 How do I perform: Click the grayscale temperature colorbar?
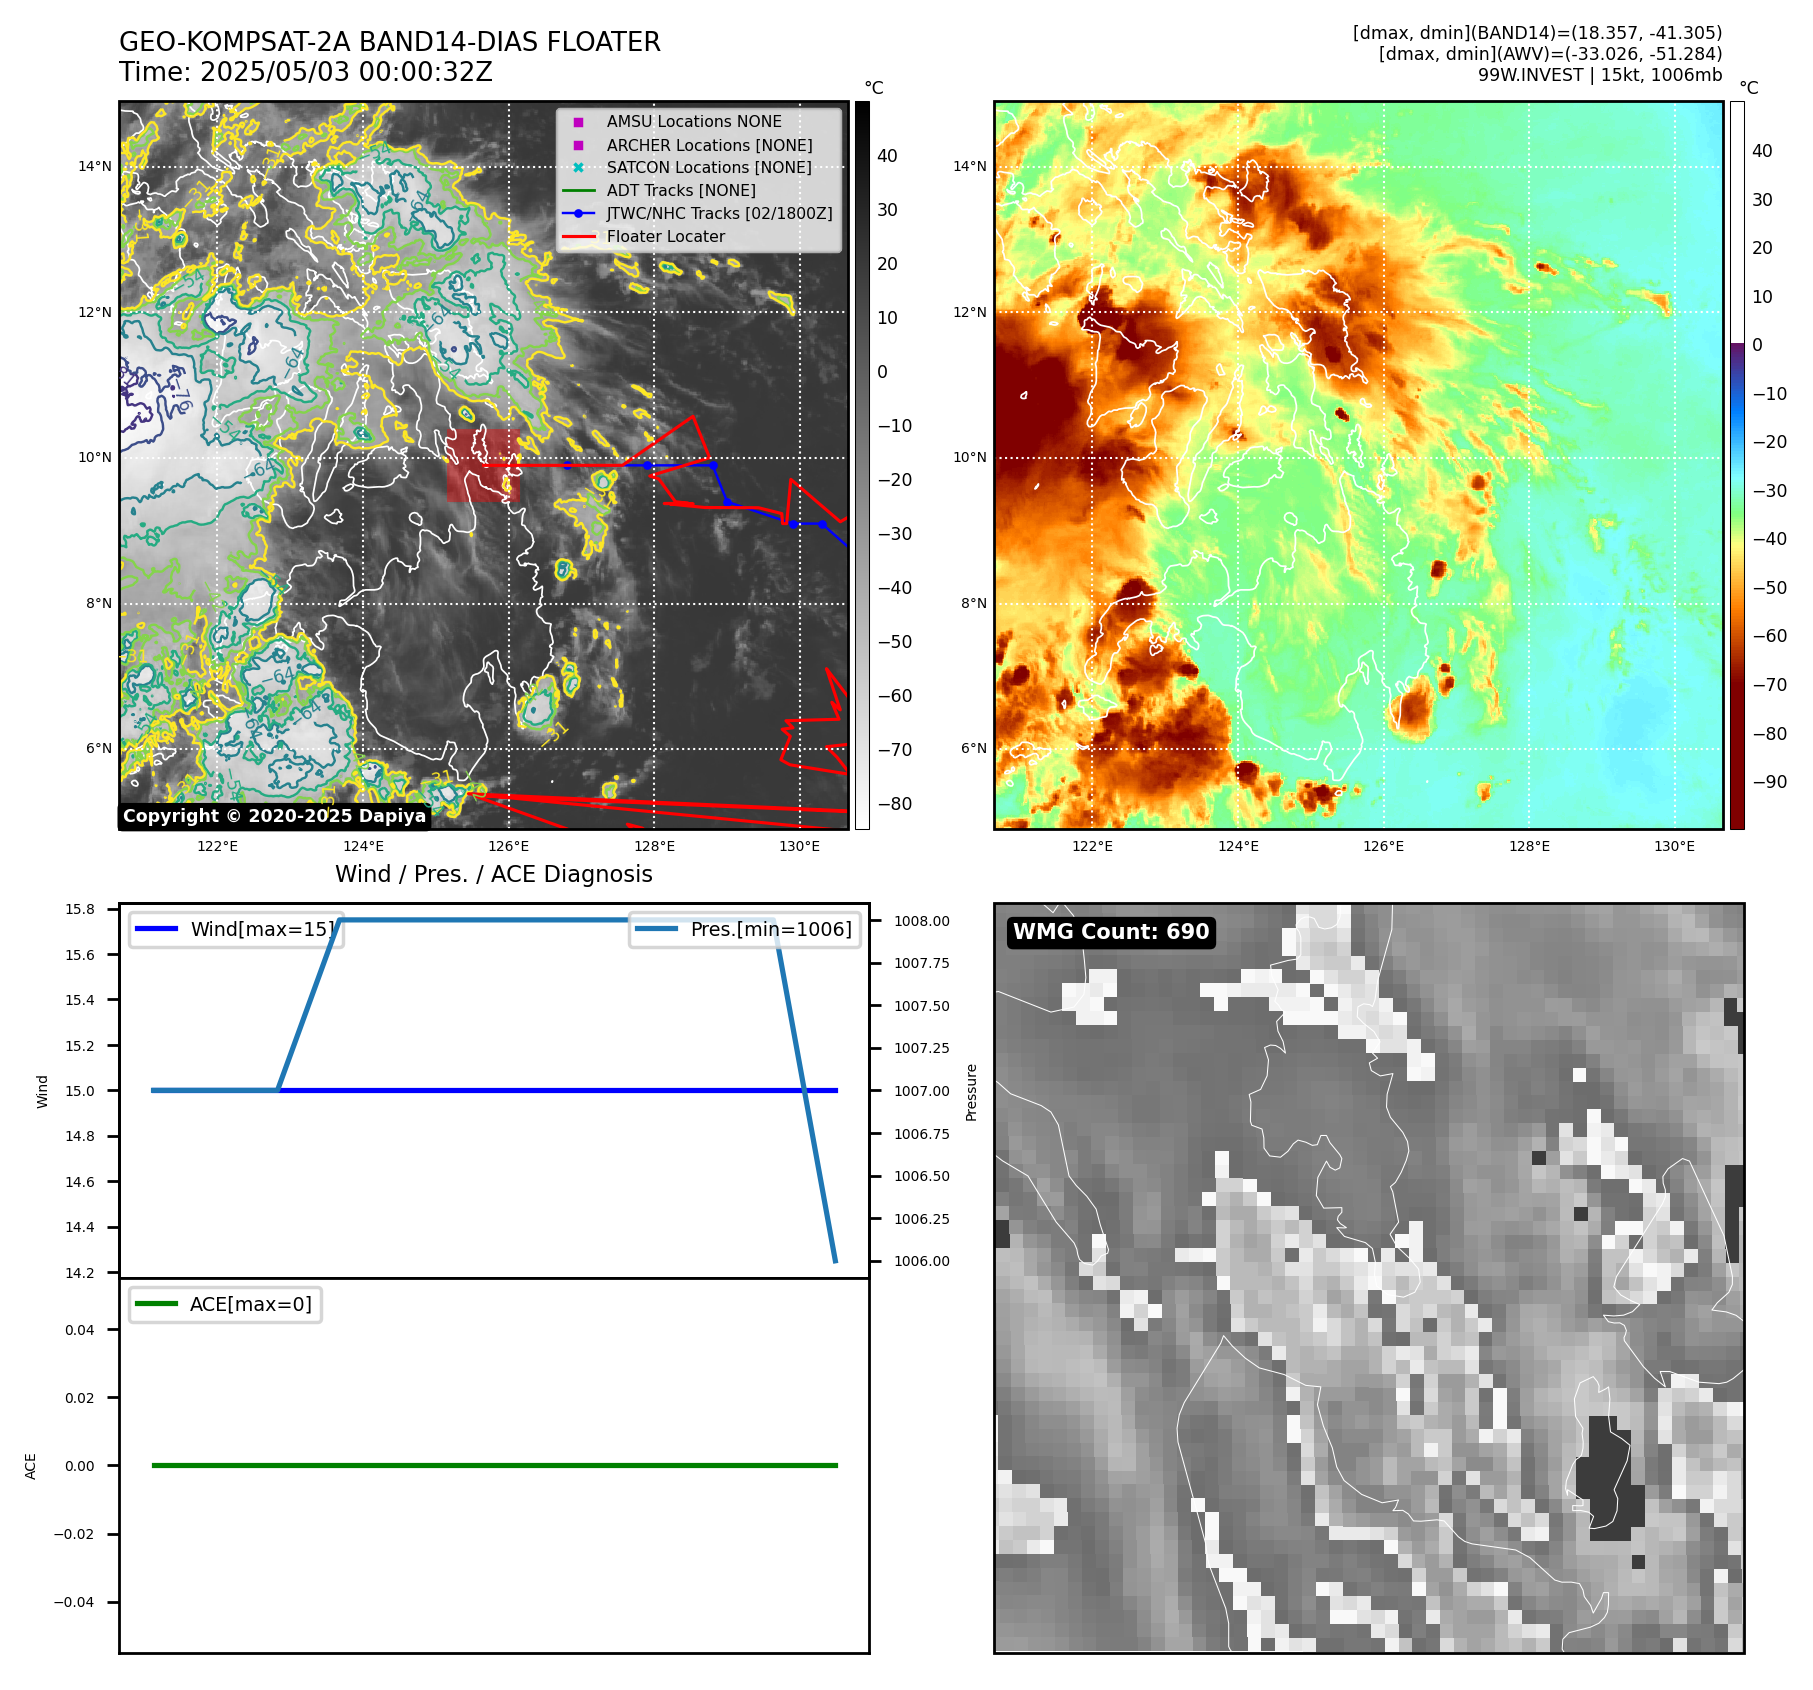(862, 465)
